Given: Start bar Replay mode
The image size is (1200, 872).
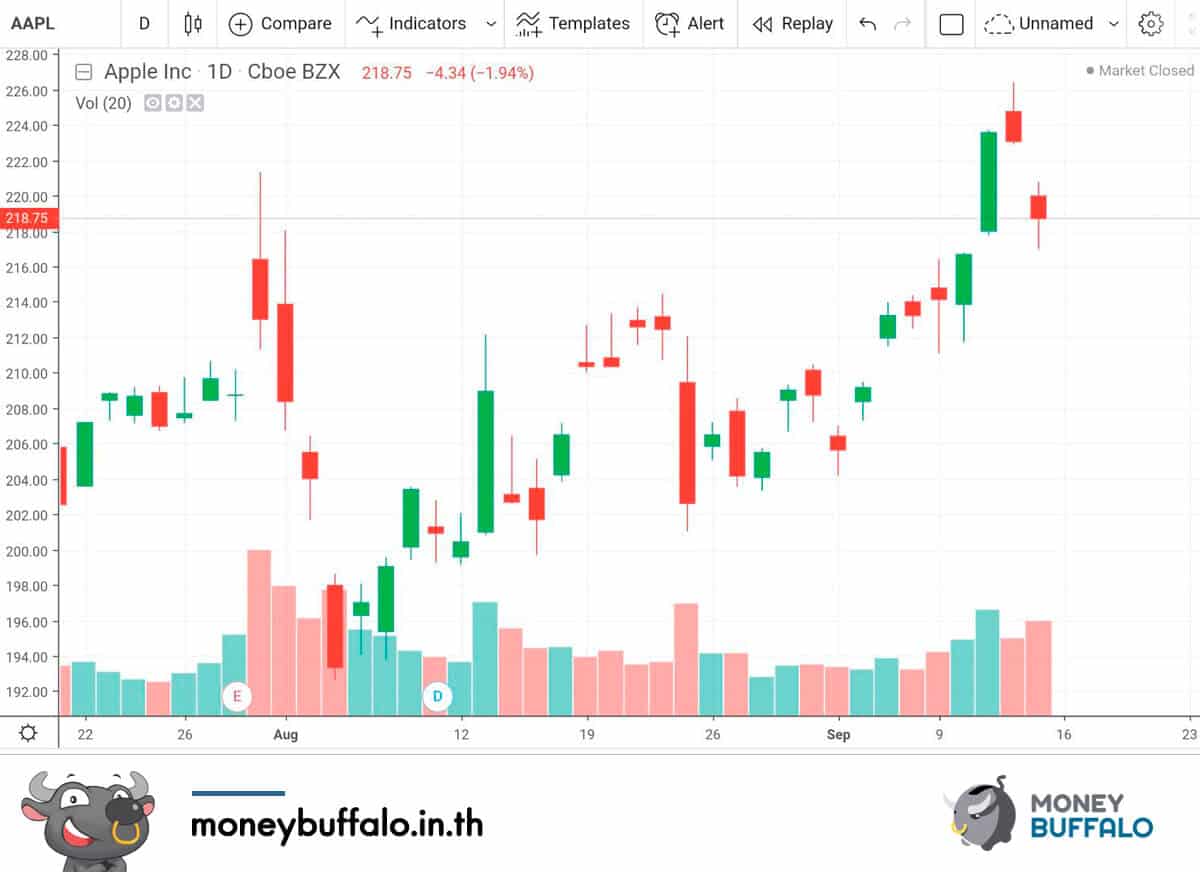Looking at the screenshot, I should point(793,23).
